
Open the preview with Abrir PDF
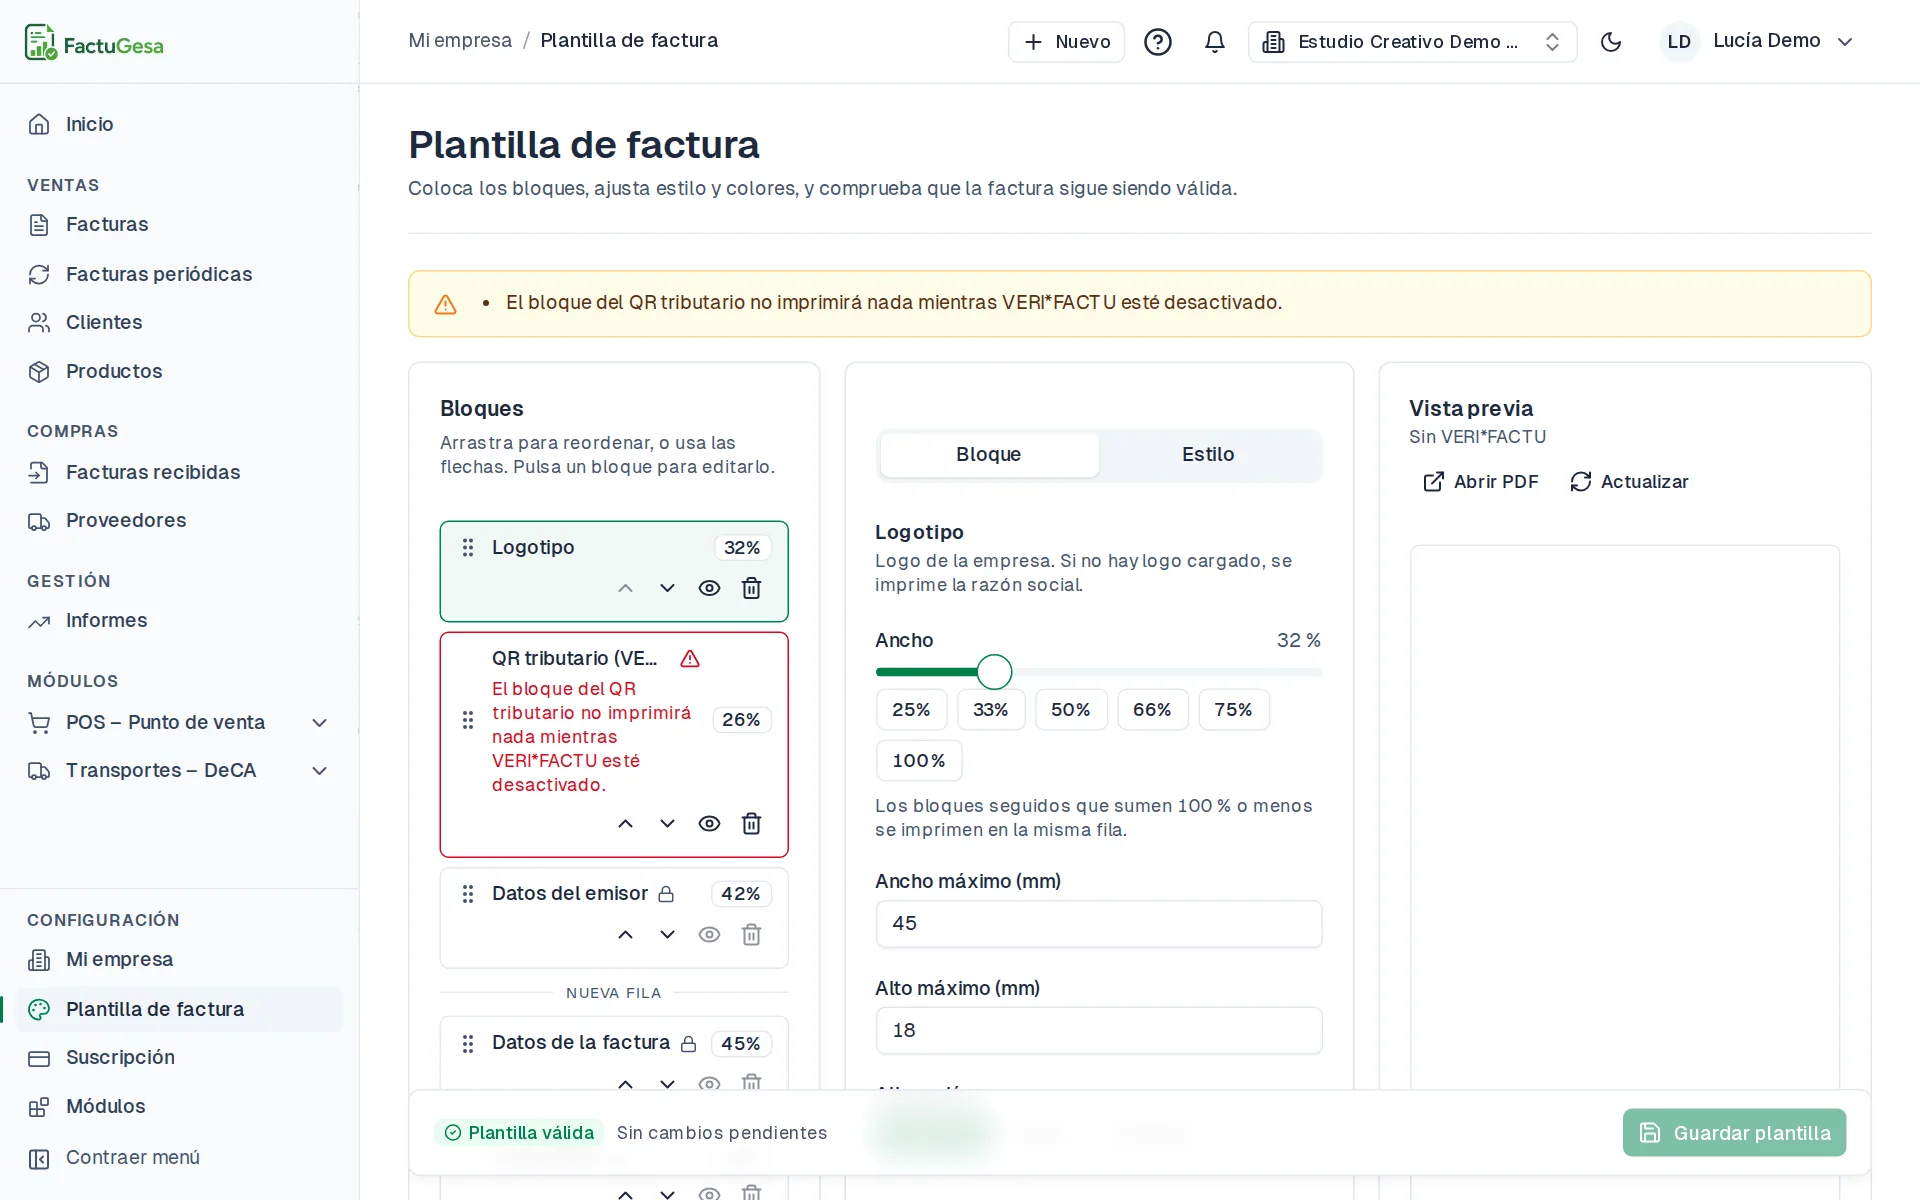click(1480, 482)
